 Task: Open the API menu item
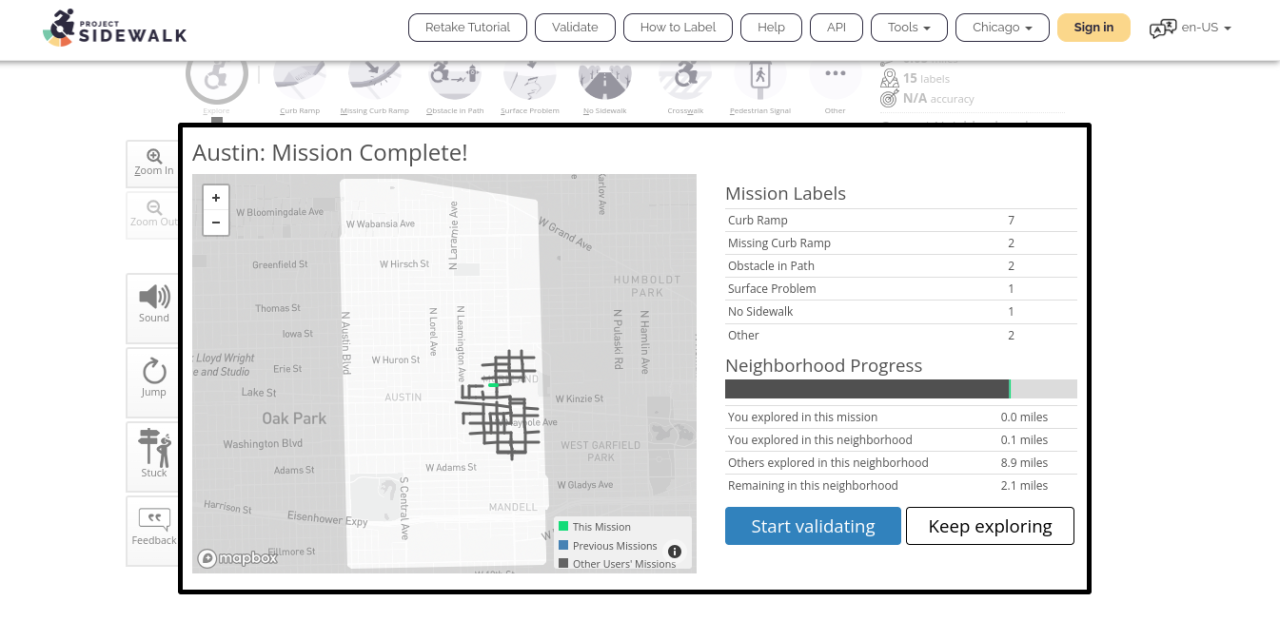(x=836, y=27)
